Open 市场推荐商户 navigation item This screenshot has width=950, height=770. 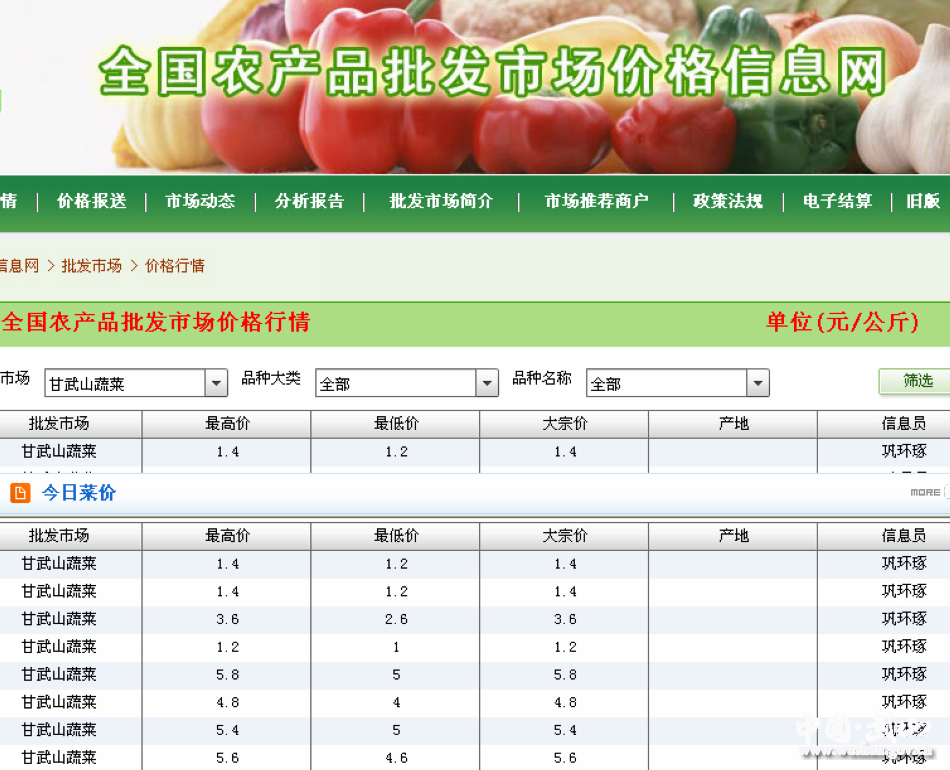pyautogui.click(x=596, y=201)
